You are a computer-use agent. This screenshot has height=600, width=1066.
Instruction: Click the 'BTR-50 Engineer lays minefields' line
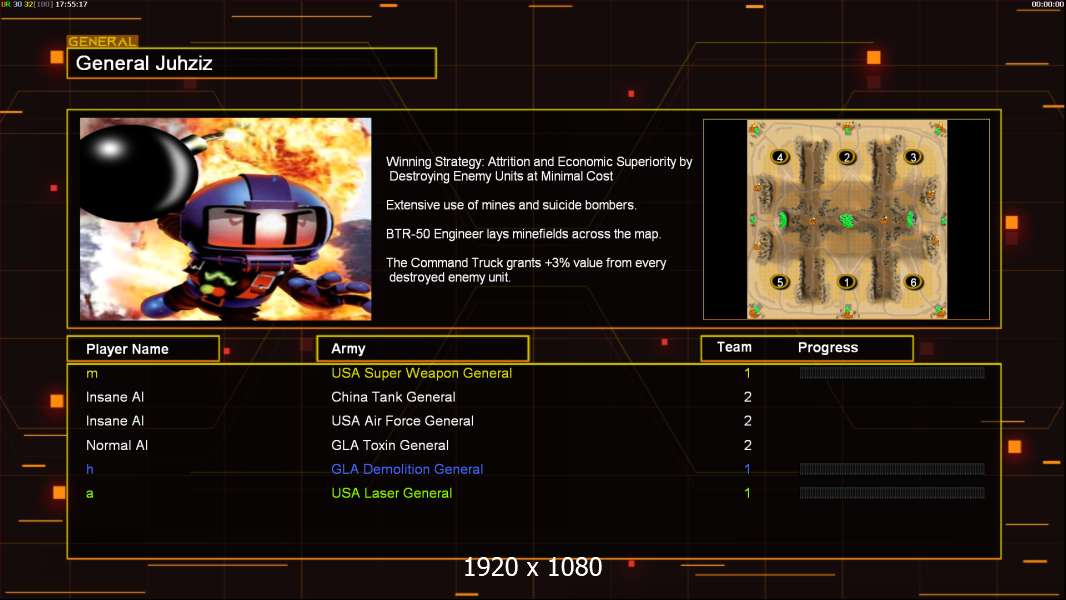pyautogui.click(x=523, y=234)
